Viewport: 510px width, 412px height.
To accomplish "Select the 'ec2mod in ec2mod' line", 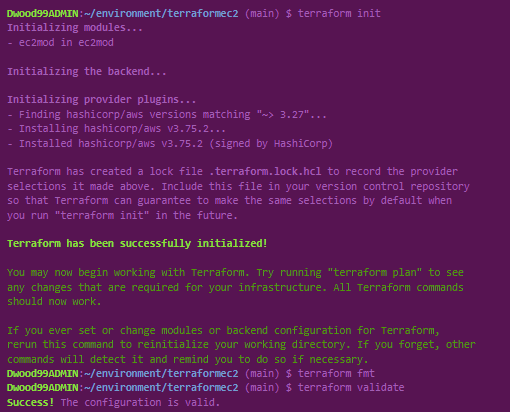I will (60, 42).
